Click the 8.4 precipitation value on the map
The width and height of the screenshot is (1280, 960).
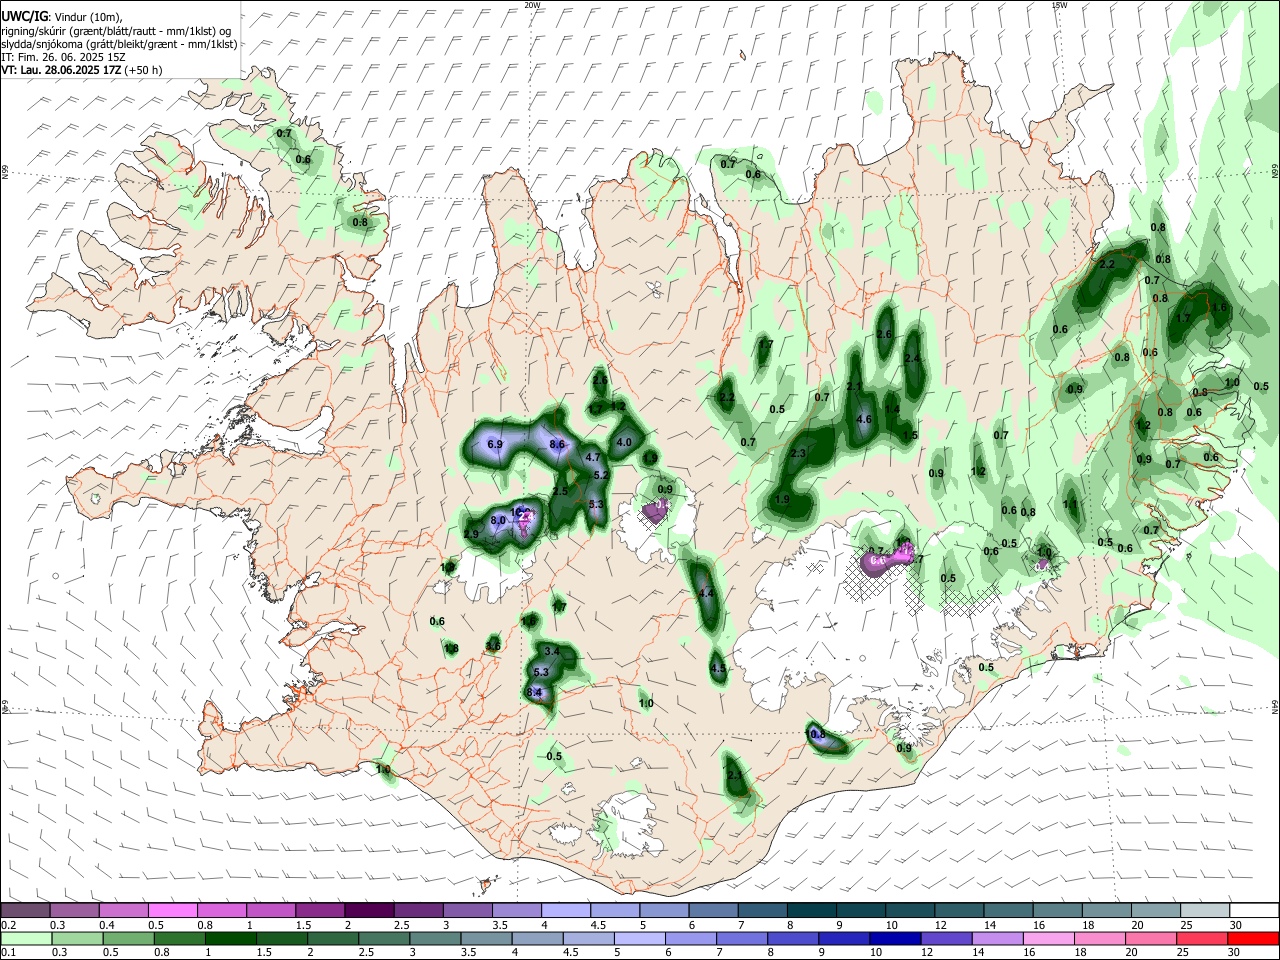coord(534,692)
